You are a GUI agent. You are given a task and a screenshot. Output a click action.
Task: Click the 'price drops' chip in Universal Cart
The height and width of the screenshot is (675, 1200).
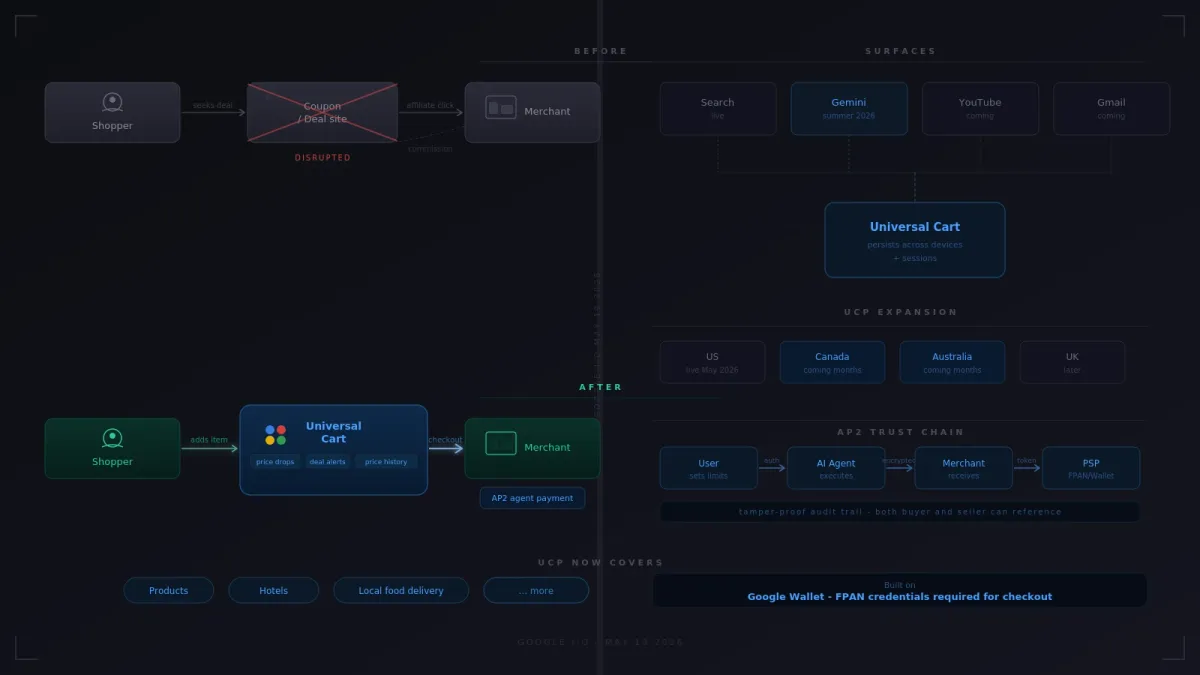click(x=275, y=462)
